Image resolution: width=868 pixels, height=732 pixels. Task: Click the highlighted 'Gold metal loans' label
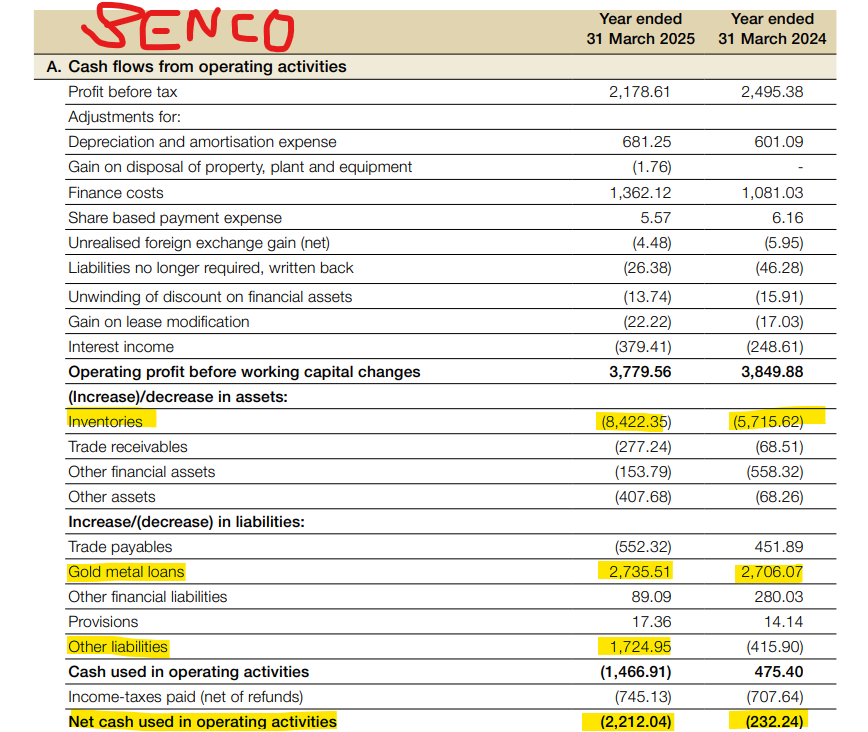[x=126, y=572]
